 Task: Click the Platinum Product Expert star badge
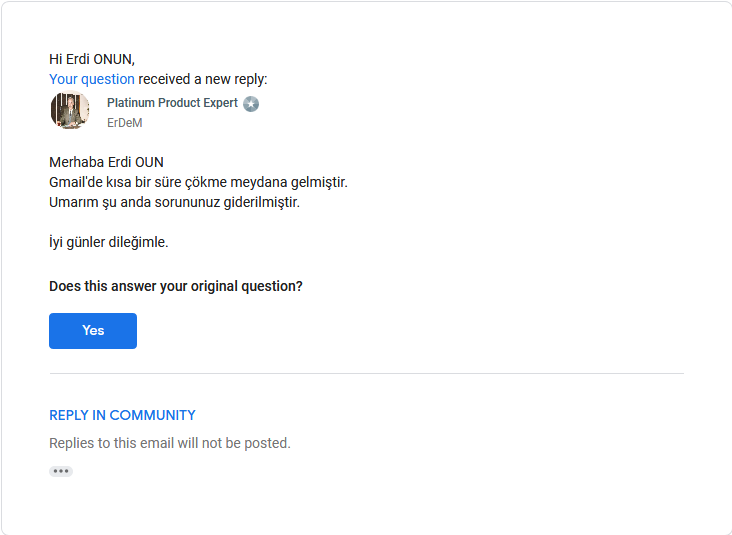pos(251,104)
